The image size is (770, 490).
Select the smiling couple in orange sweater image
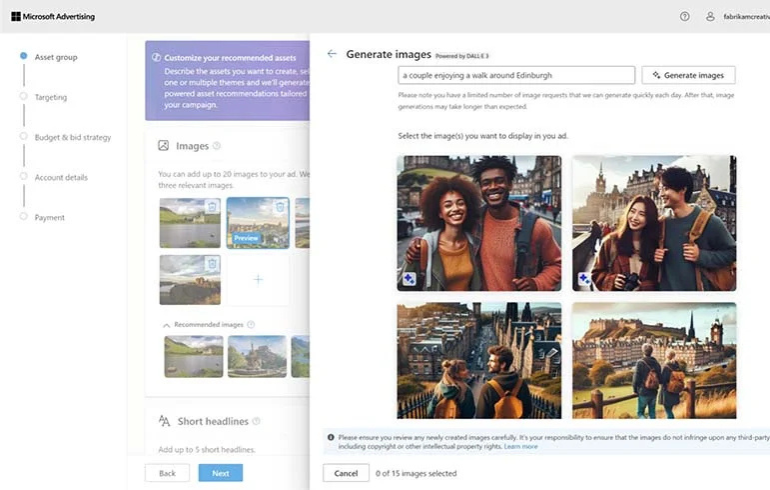(x=479, y=223)
